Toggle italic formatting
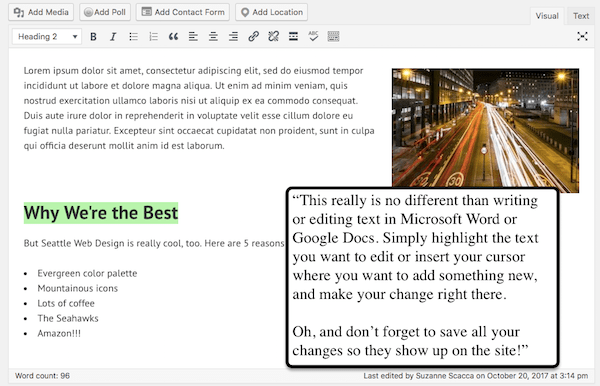 point(113,37)
